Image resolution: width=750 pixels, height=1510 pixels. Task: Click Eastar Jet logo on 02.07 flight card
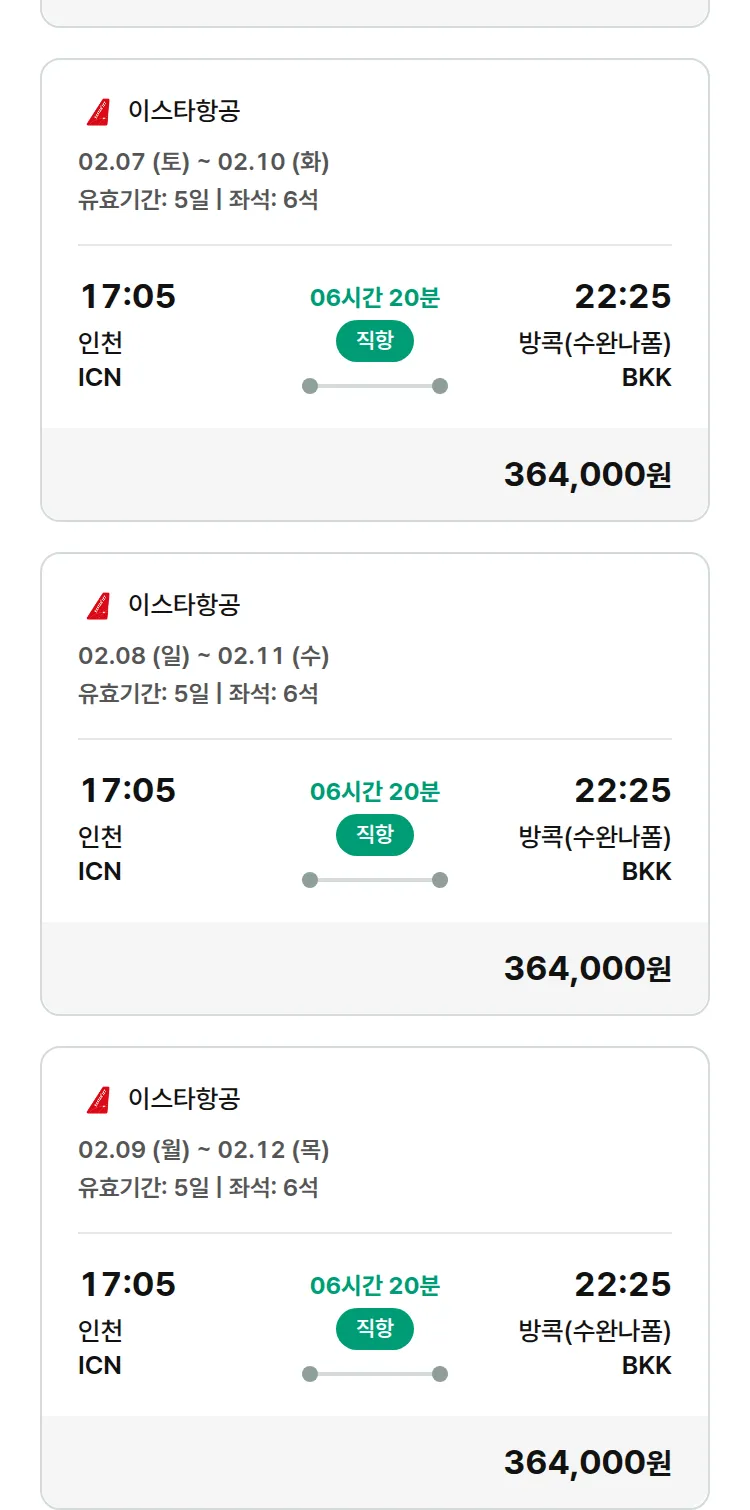tap(98, 112)
